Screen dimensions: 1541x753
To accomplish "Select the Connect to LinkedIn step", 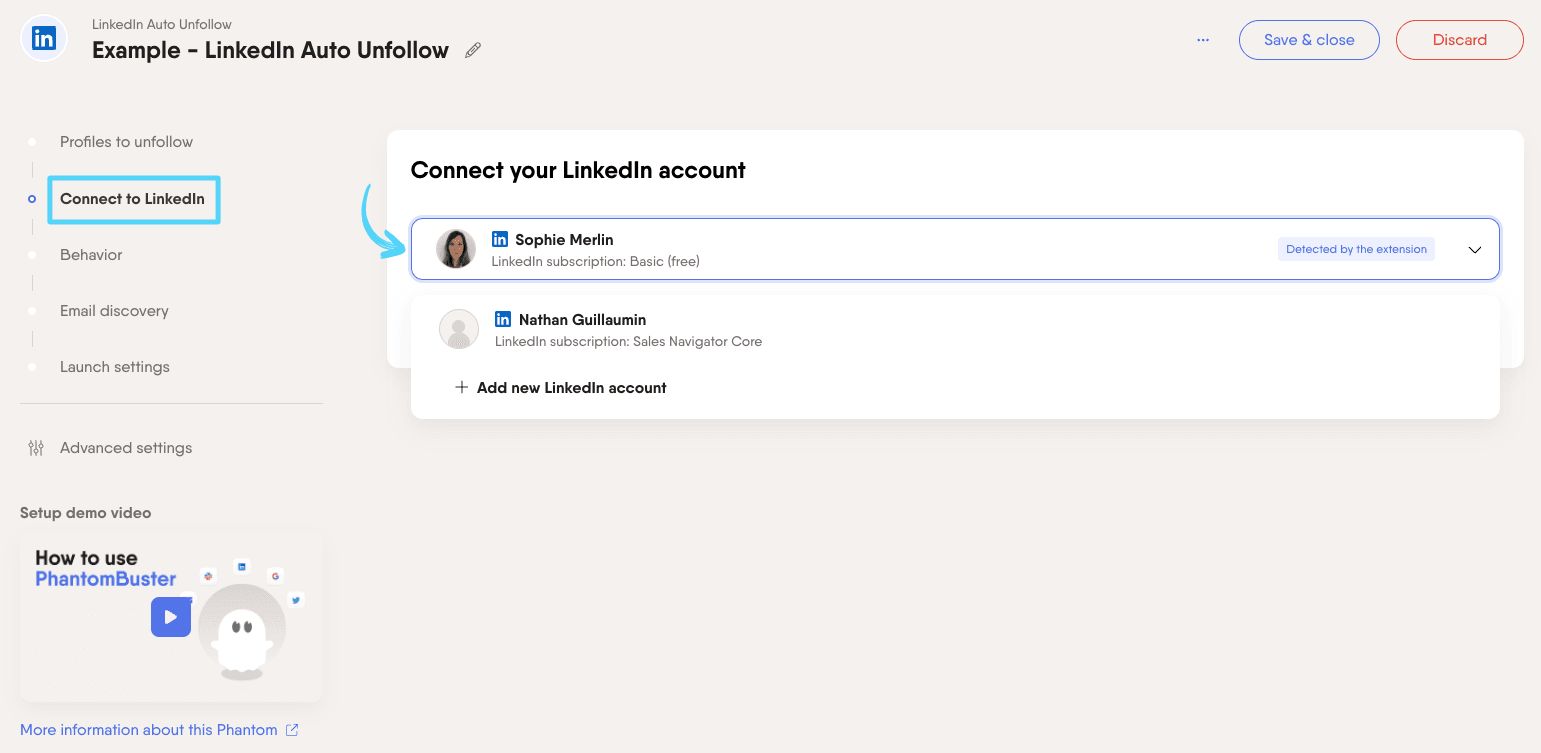I will (x=132, y=199).
